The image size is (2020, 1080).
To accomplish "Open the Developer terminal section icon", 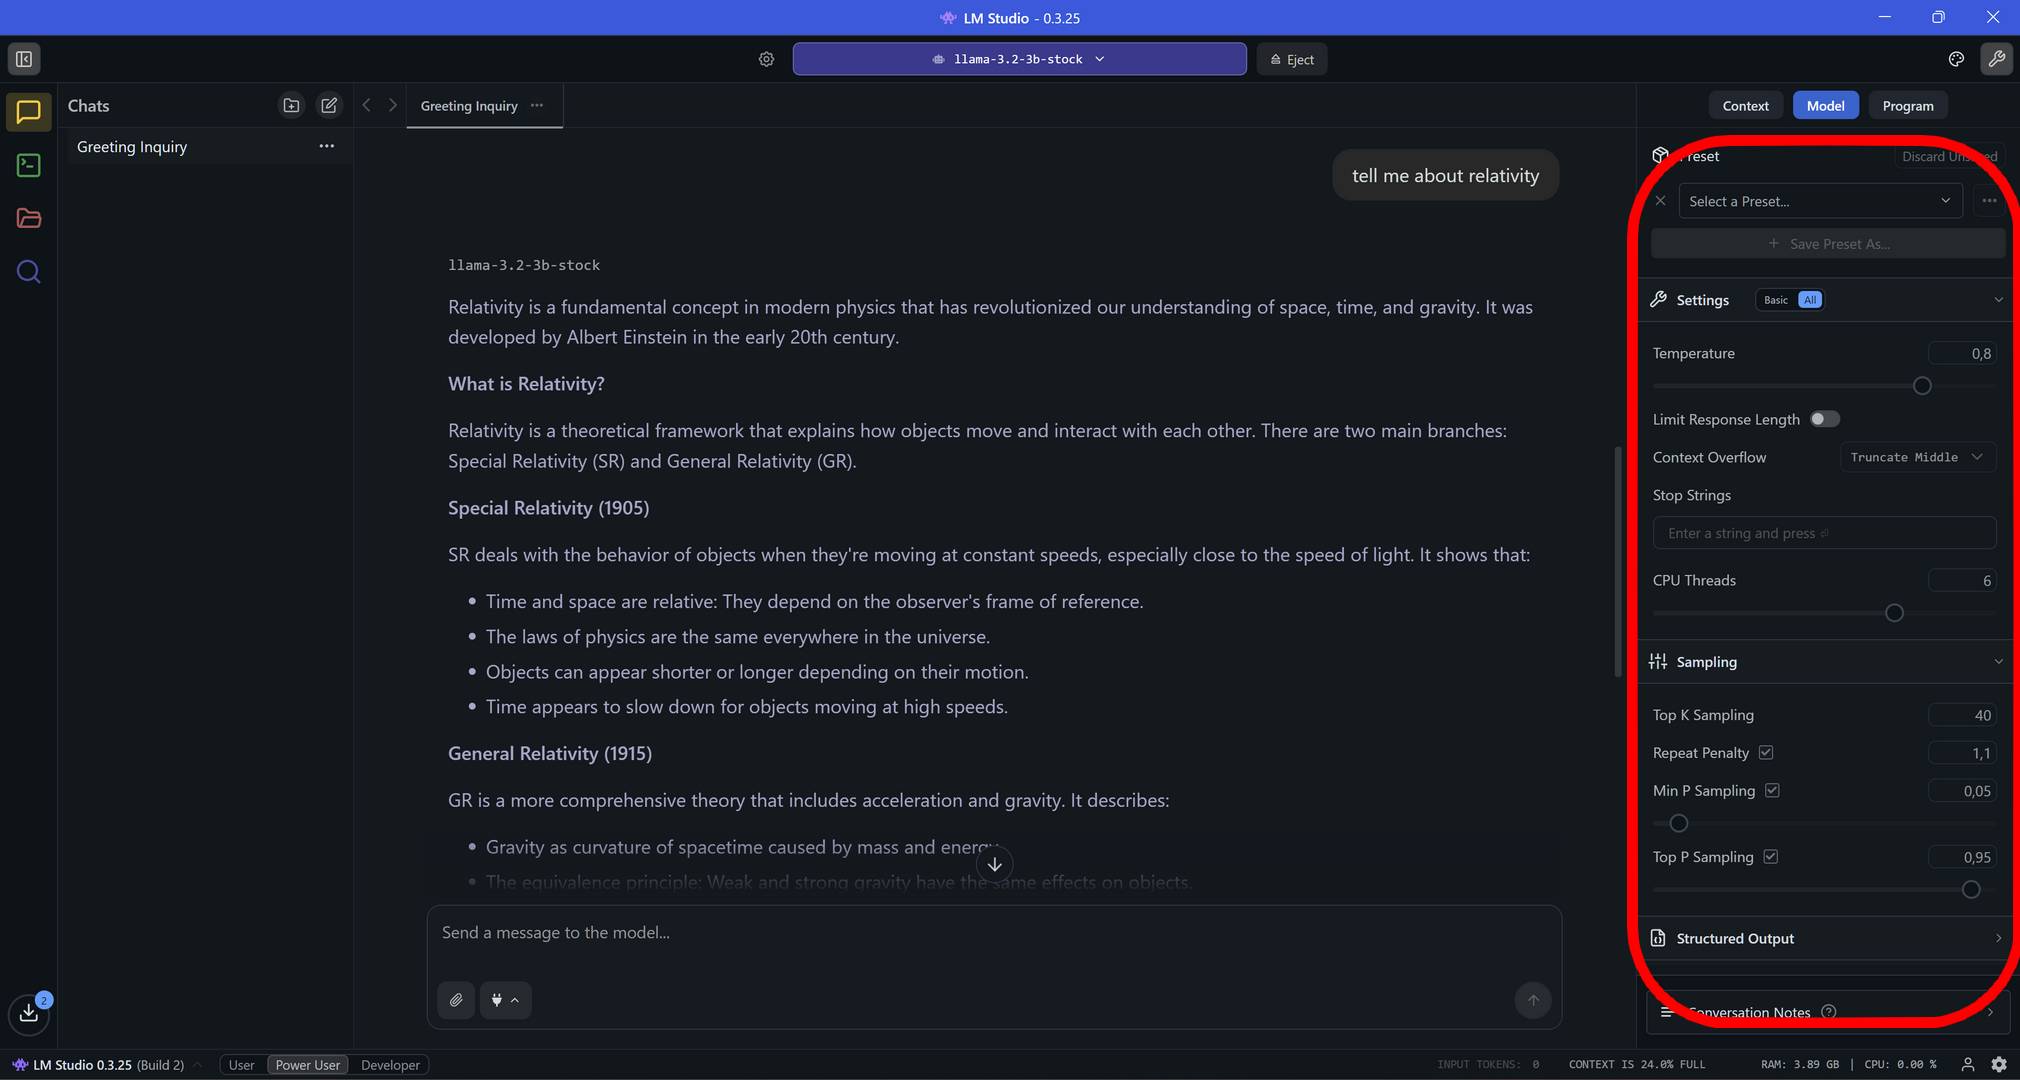I will click(x=28, y=165).
